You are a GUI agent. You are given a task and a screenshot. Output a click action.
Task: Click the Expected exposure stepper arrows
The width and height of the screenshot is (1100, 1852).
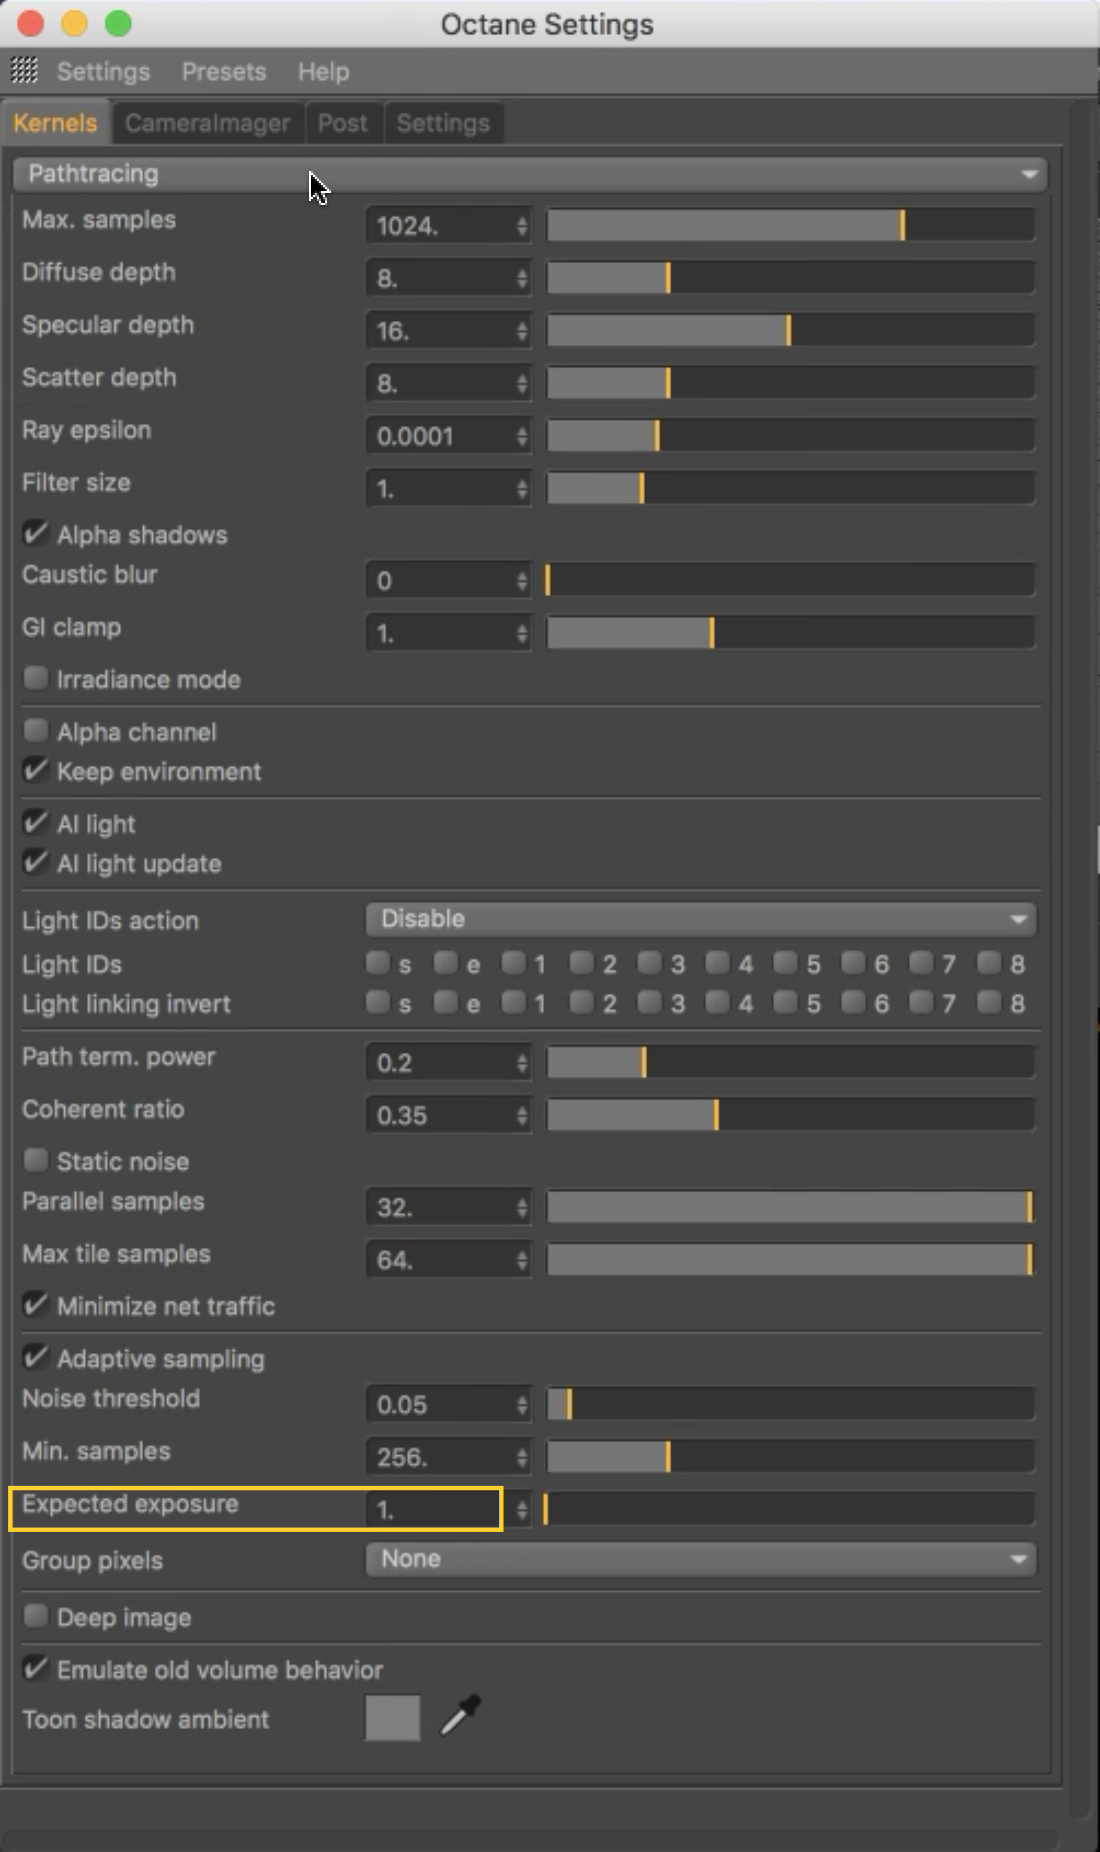point(522,1510)
